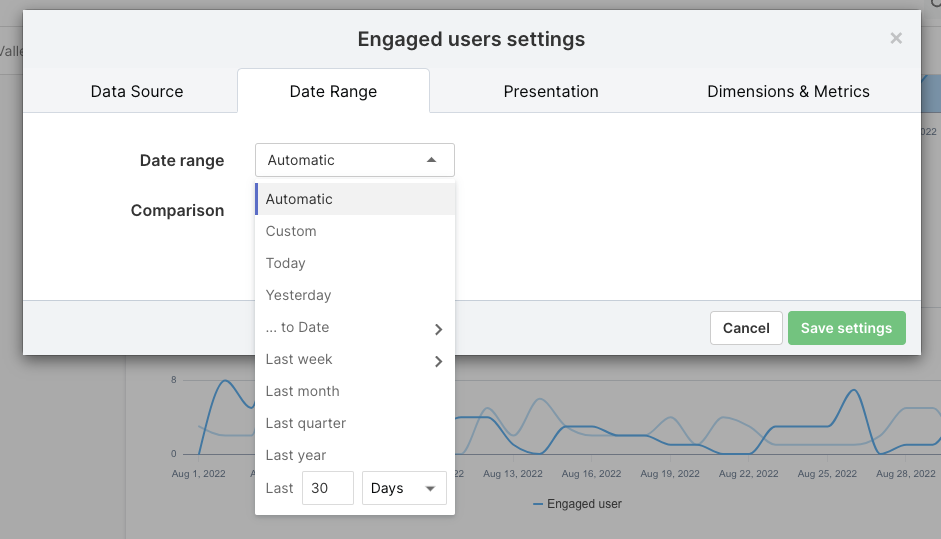The image size is (941, 539).
Task: Expand the Last week submenu chevron
Action: pyautogui.click(x=438, y=361)
